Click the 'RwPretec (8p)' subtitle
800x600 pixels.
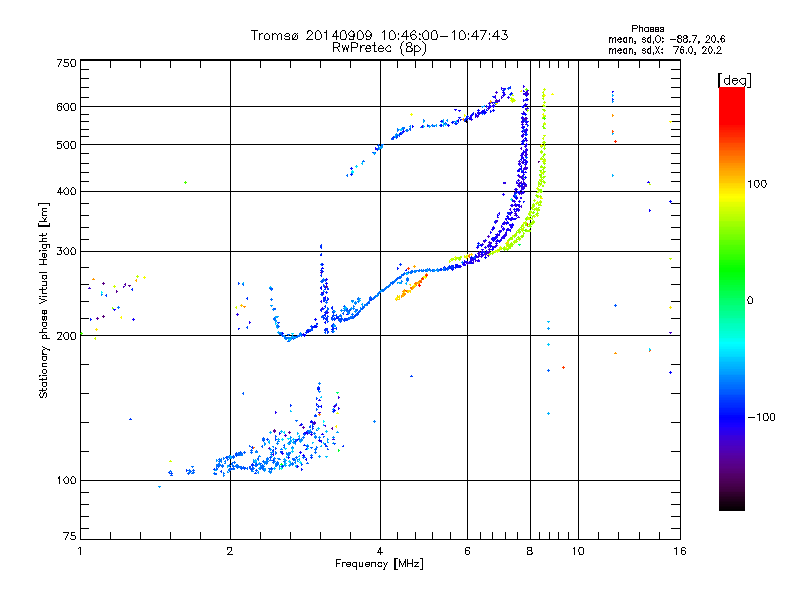tap(379, 48)
